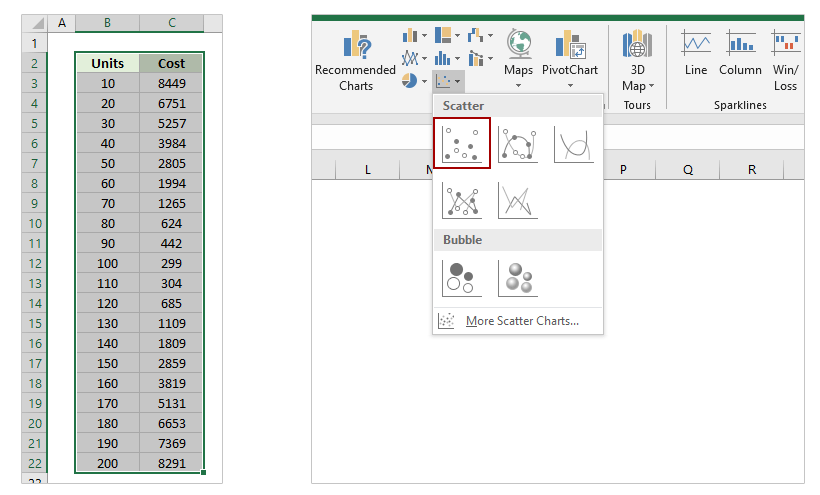Click the Units header cell
Image resolution: width=820 pixels, height=495 pixels.
click(107, 63)
